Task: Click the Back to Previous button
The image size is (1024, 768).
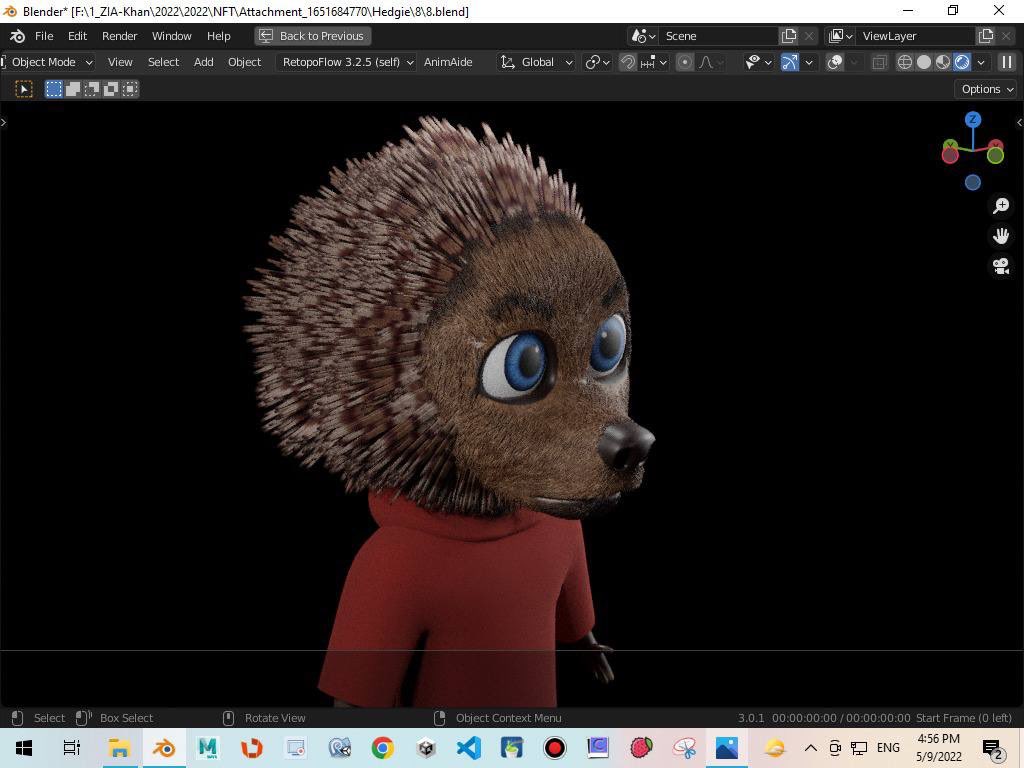Action: point(313,36)
